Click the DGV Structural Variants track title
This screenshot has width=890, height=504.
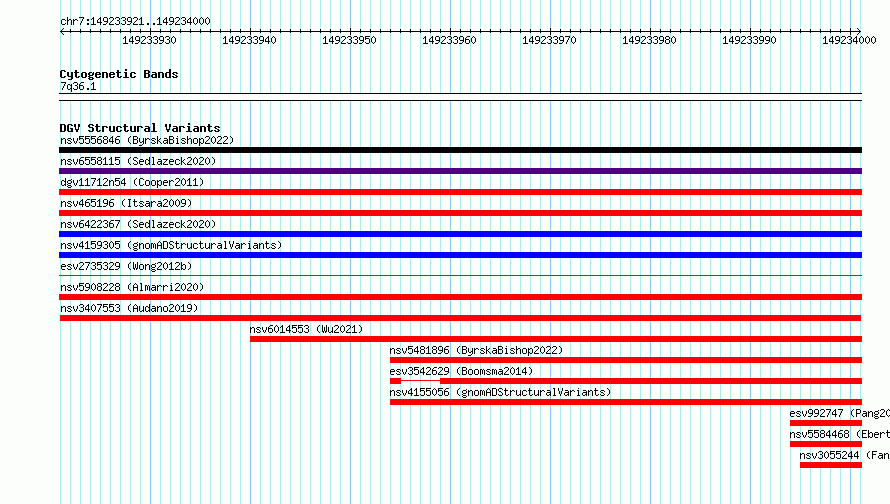point(140,128)
